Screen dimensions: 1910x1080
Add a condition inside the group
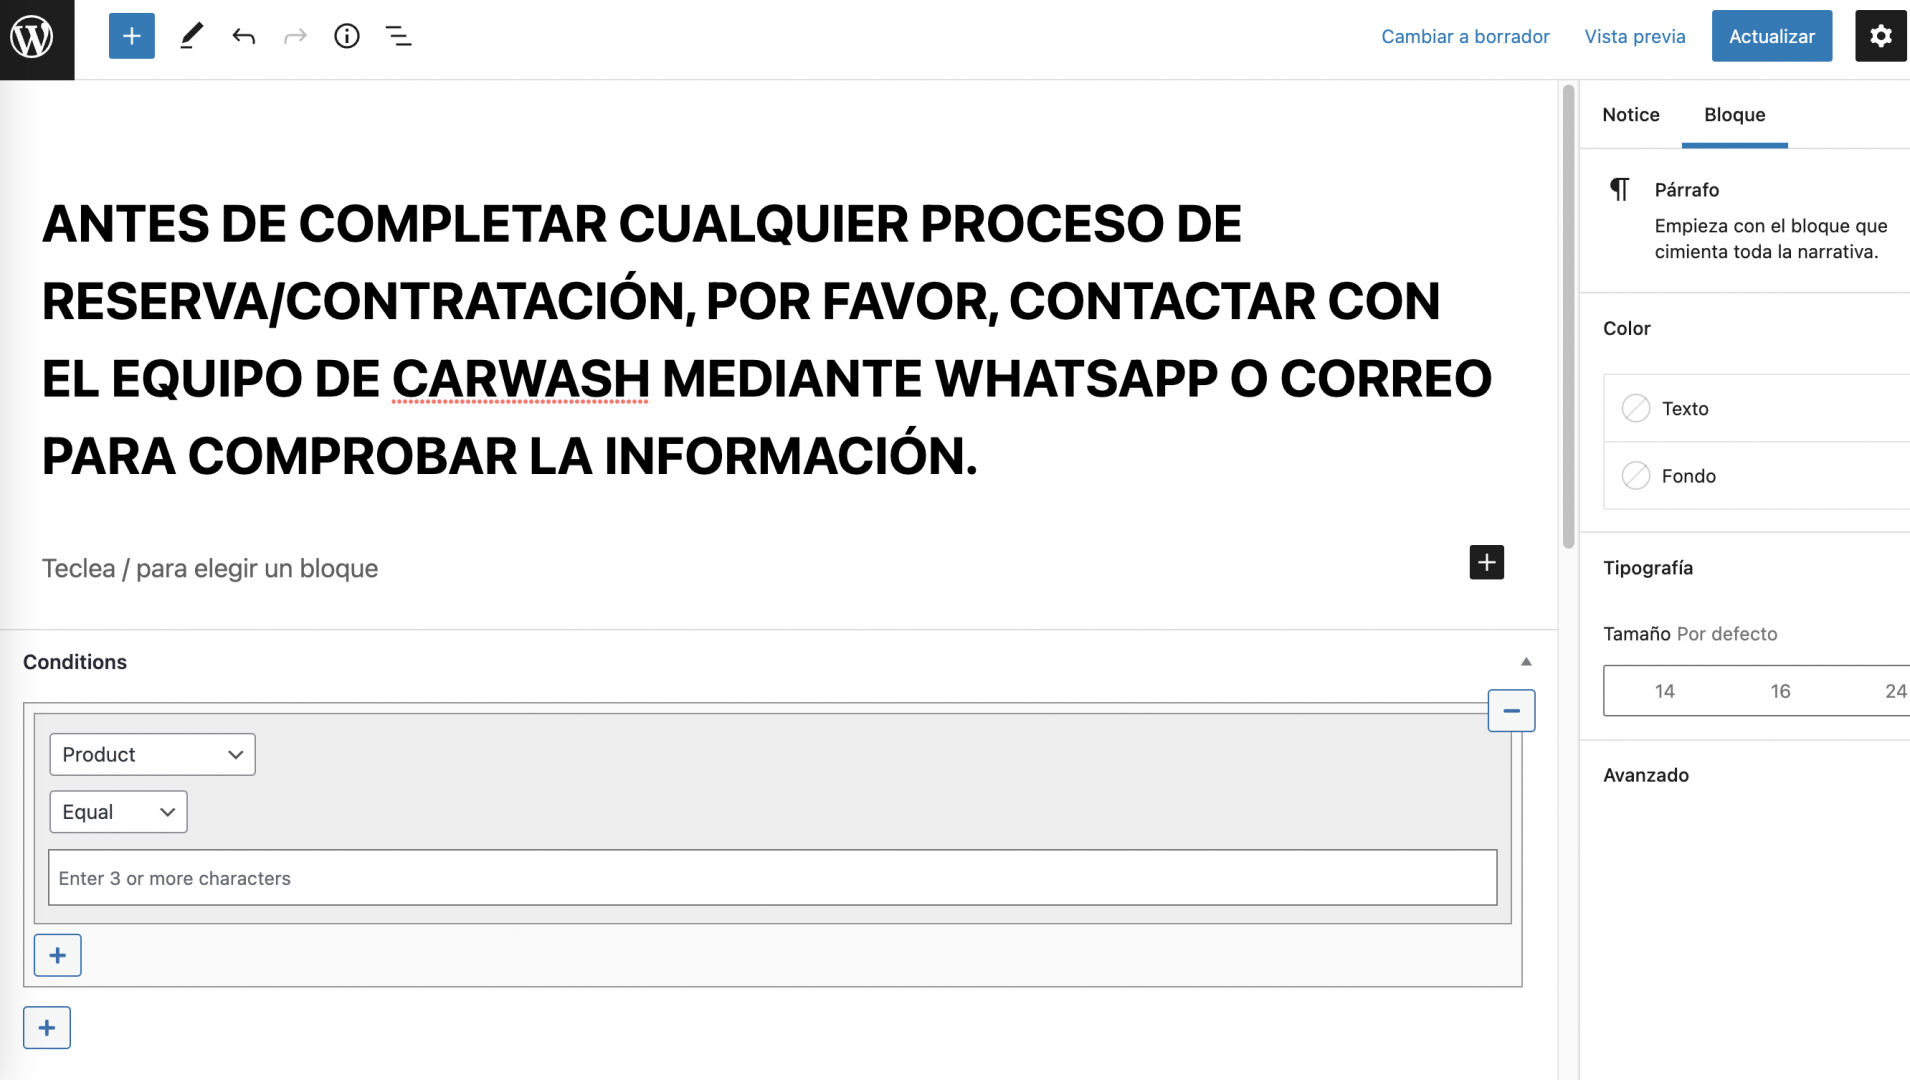(x=58, y=955)
